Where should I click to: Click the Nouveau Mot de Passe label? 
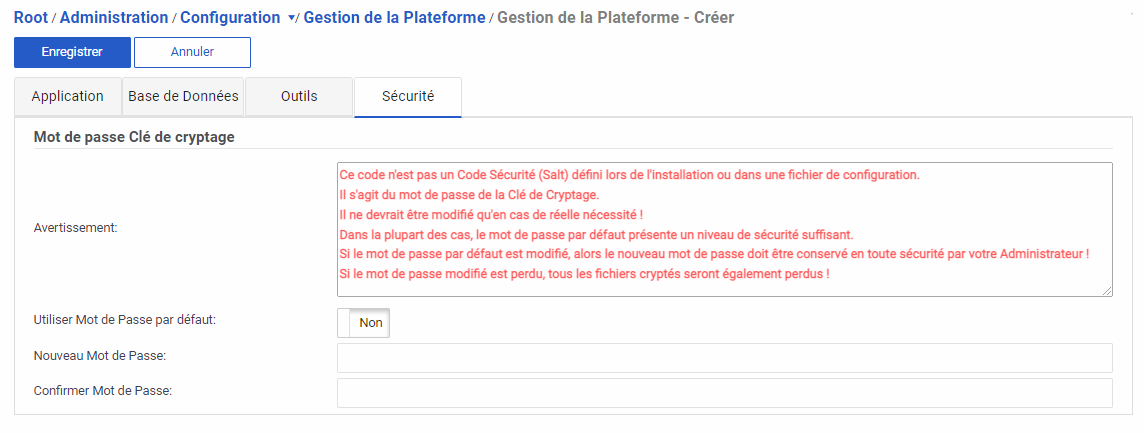click(100, 356)
